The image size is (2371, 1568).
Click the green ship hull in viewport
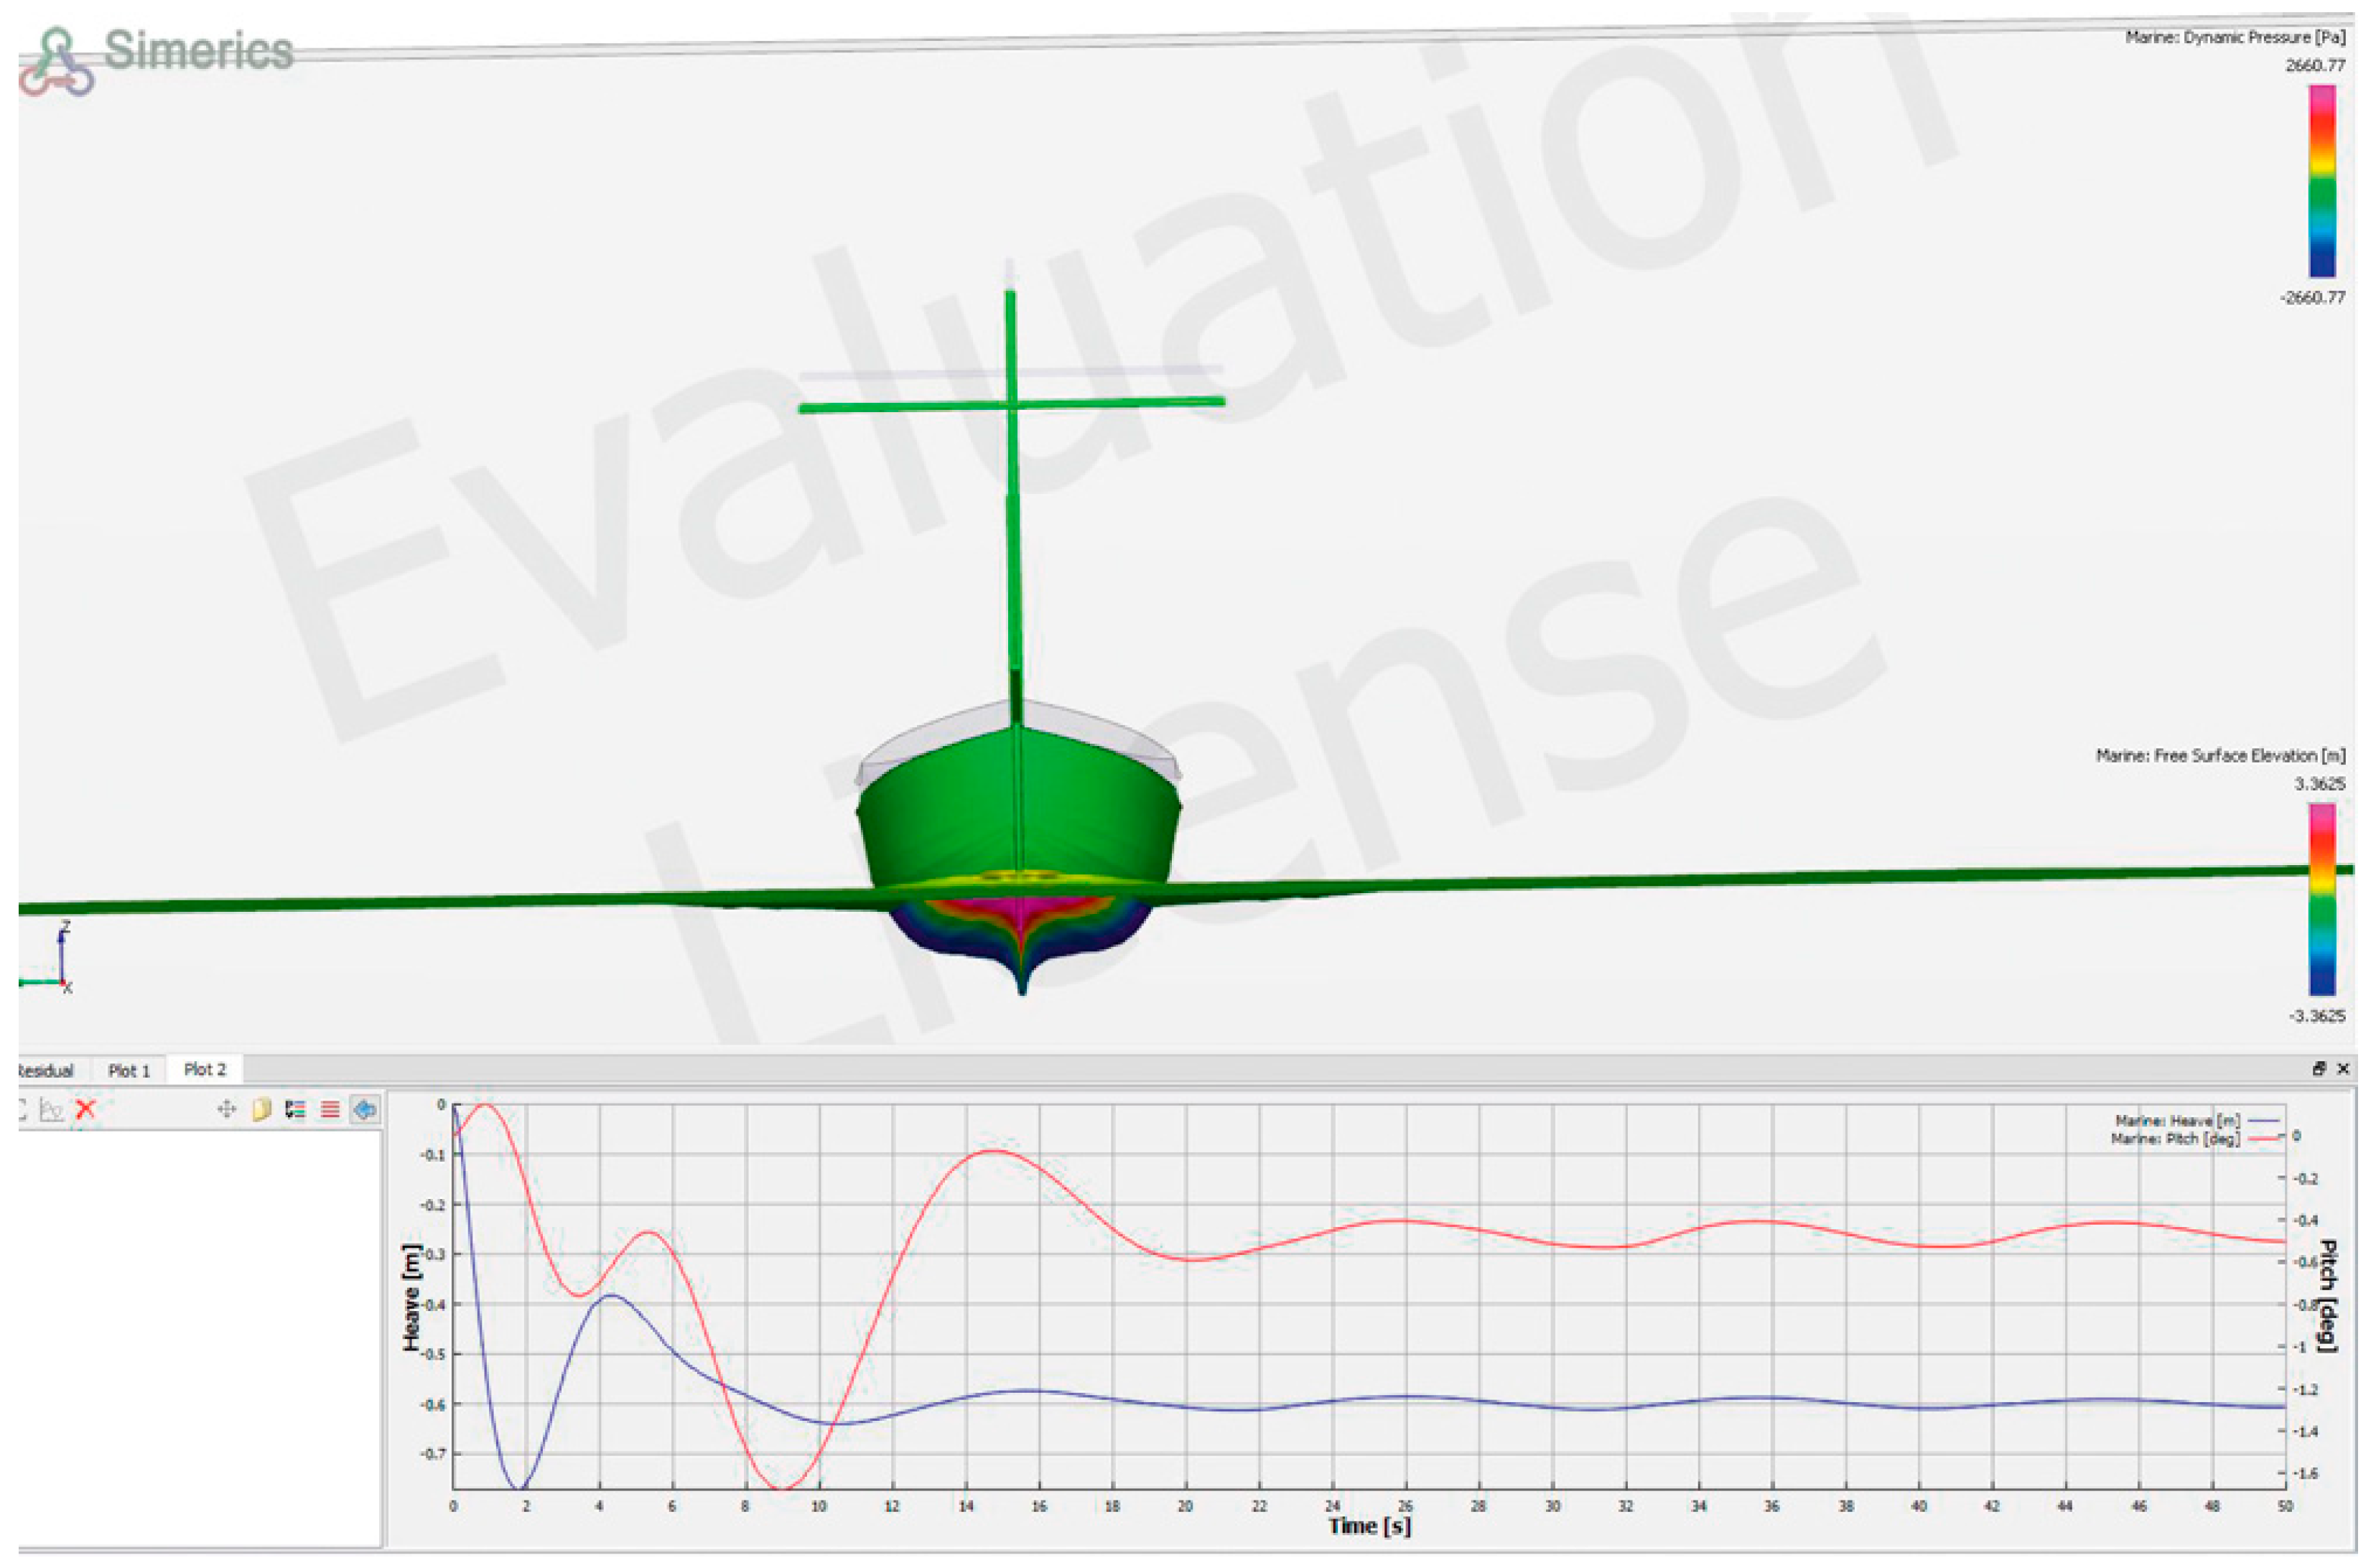(1018, 810)
